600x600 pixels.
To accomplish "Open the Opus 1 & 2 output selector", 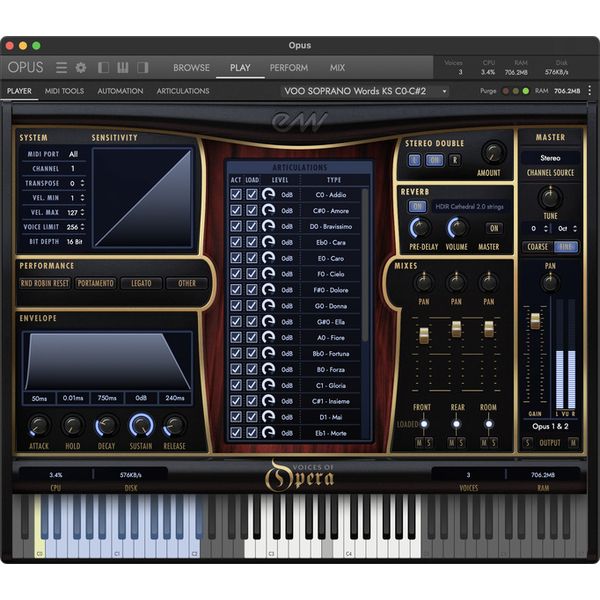I will point(550,426).
